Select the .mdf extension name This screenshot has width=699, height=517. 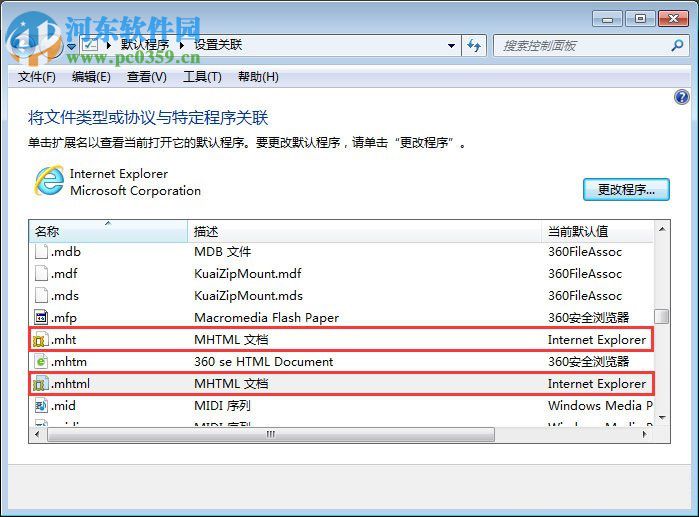64,274
